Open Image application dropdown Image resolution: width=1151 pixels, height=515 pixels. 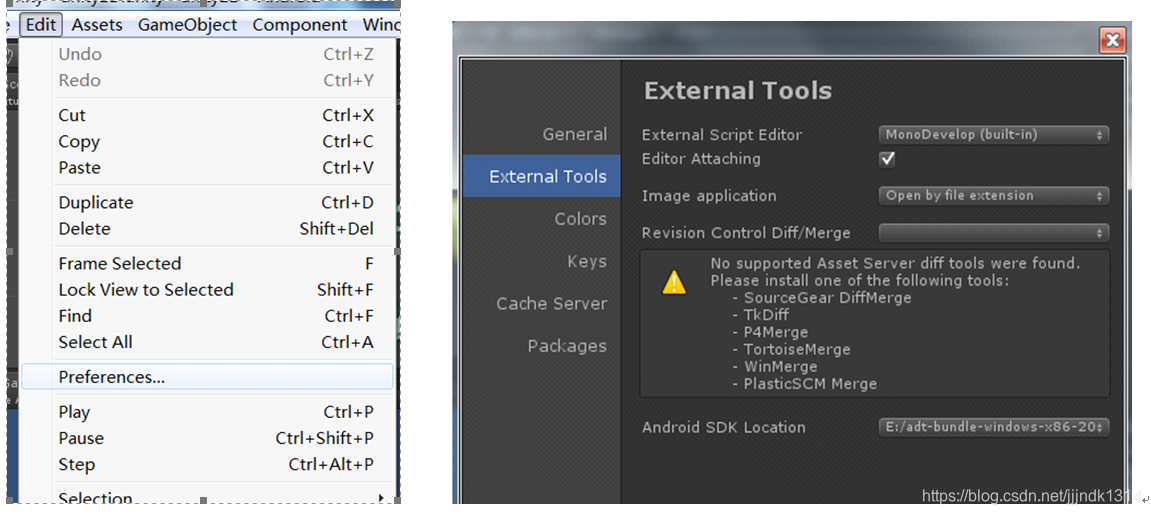pos(994,196)
